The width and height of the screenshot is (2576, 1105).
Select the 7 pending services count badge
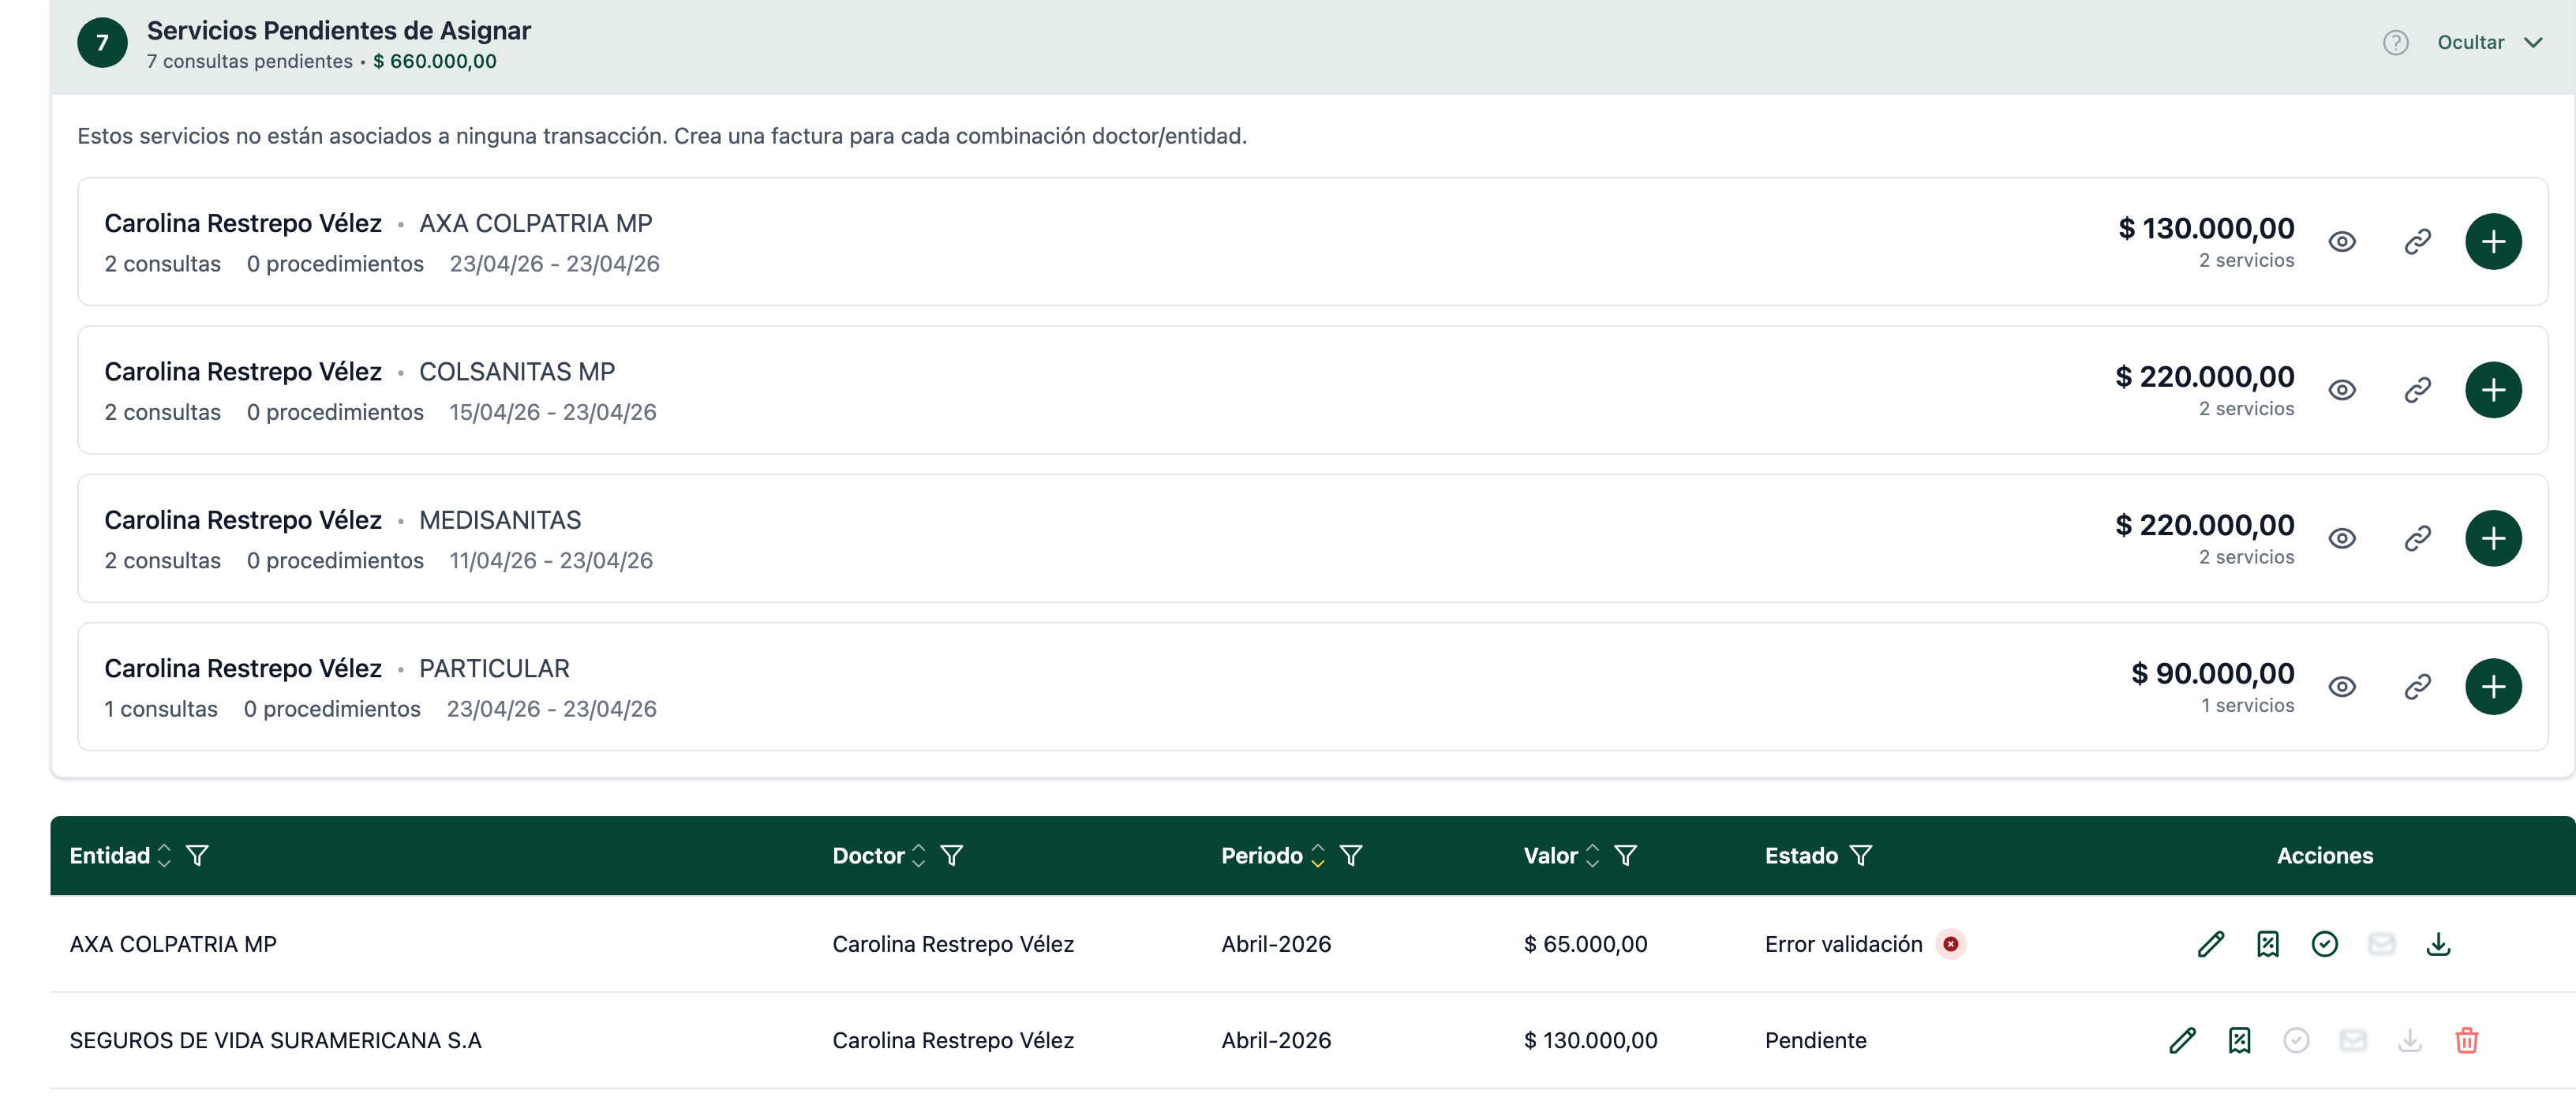pos(102,43)
